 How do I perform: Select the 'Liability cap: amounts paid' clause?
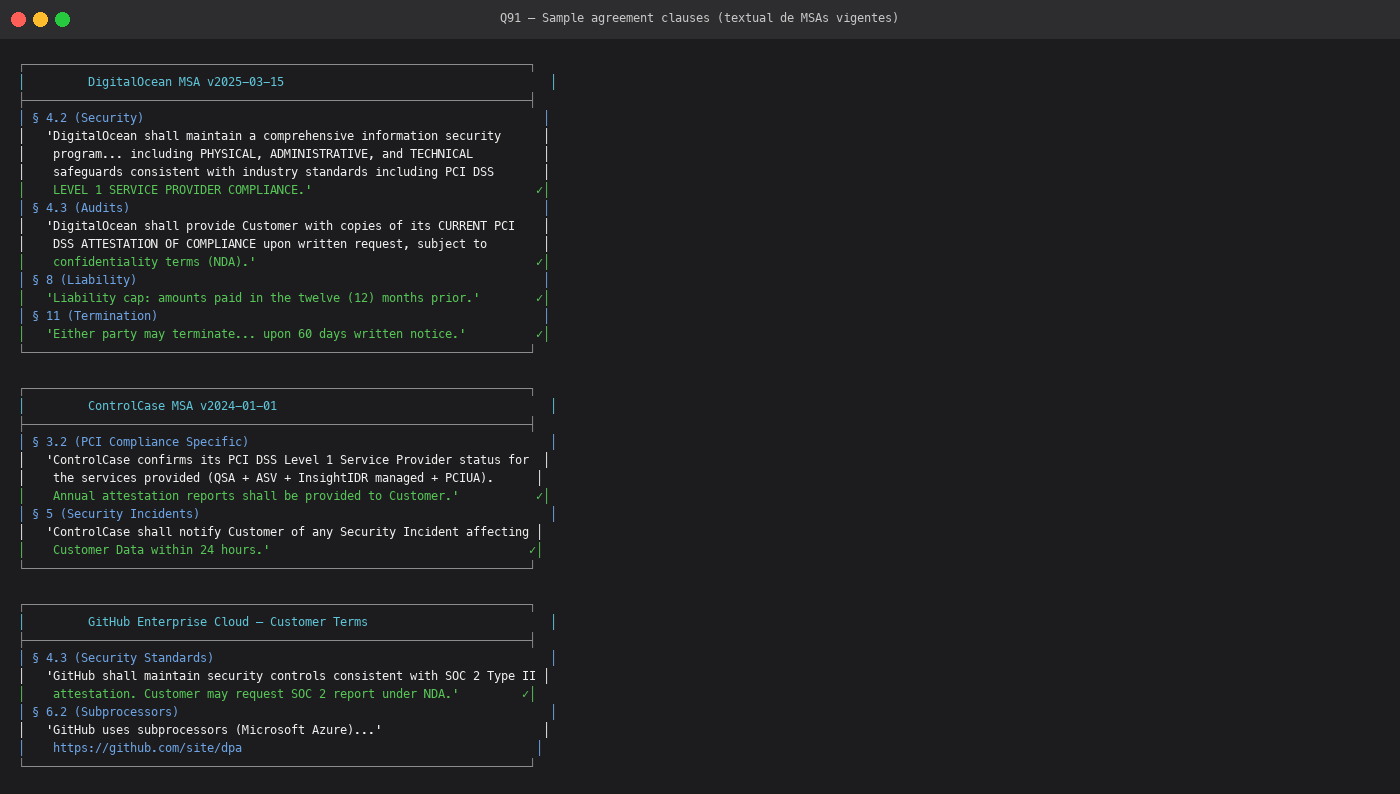click(x=263, y=298)
